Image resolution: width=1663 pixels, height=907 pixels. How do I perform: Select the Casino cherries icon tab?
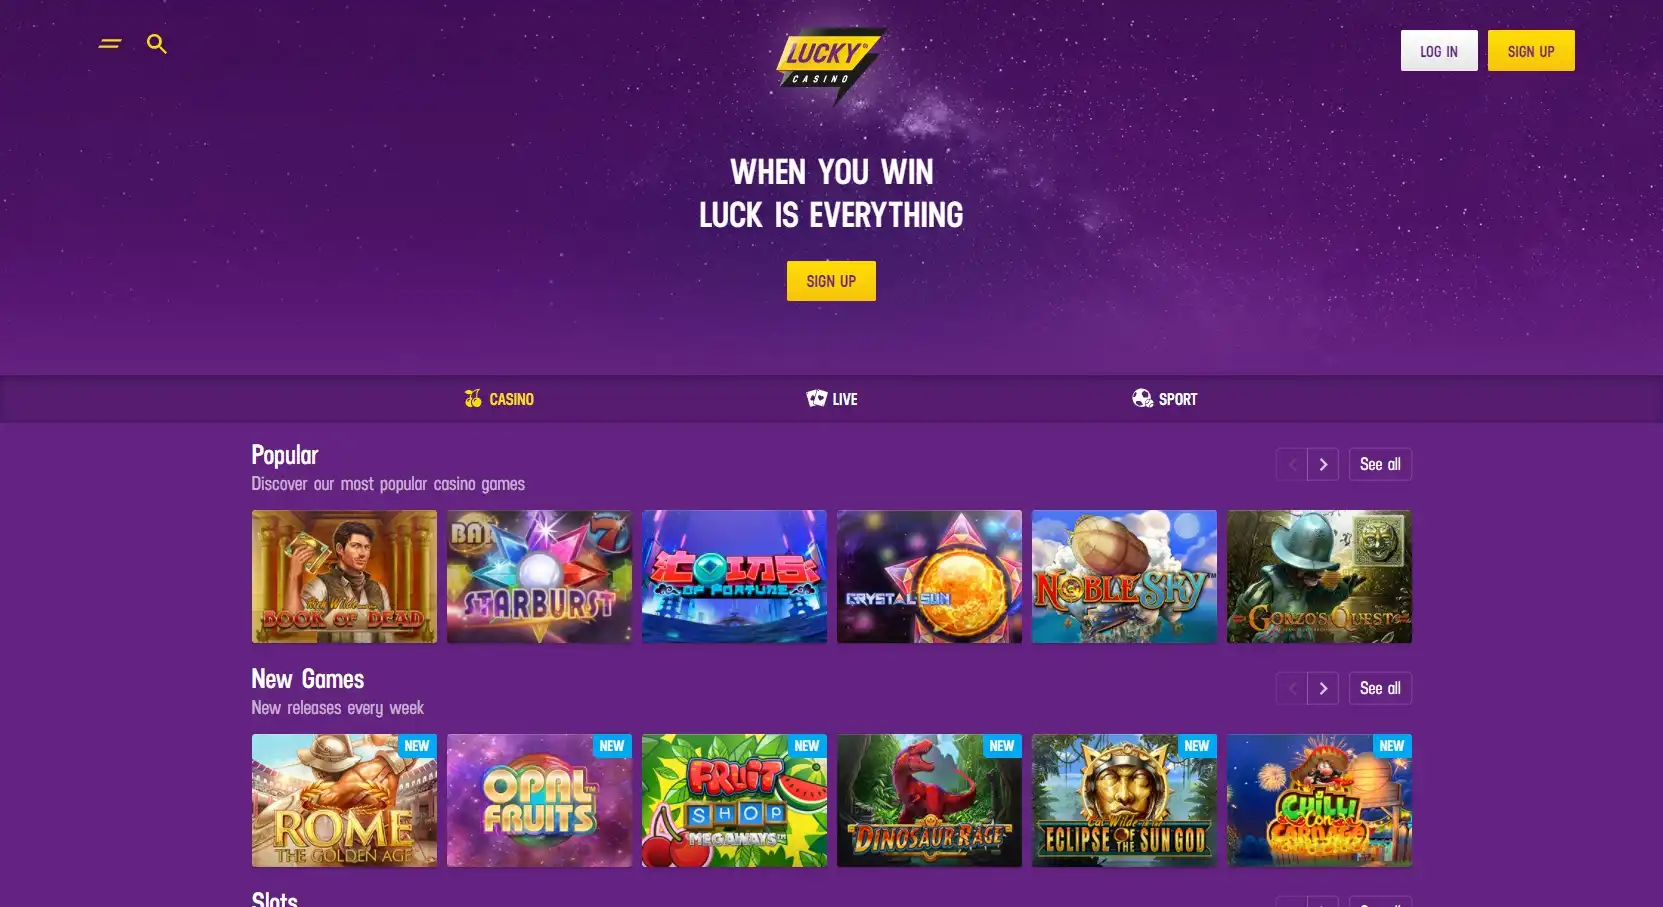[499, 399]
